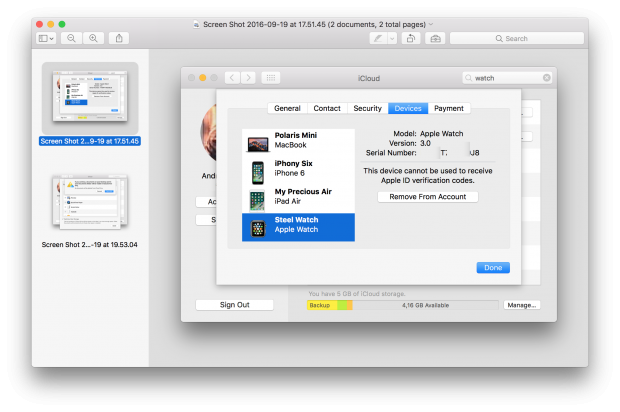Open the sidebar view mode dropdown
Image resolution: width=620 pixels, height=412 pixels.
point(46,38)
